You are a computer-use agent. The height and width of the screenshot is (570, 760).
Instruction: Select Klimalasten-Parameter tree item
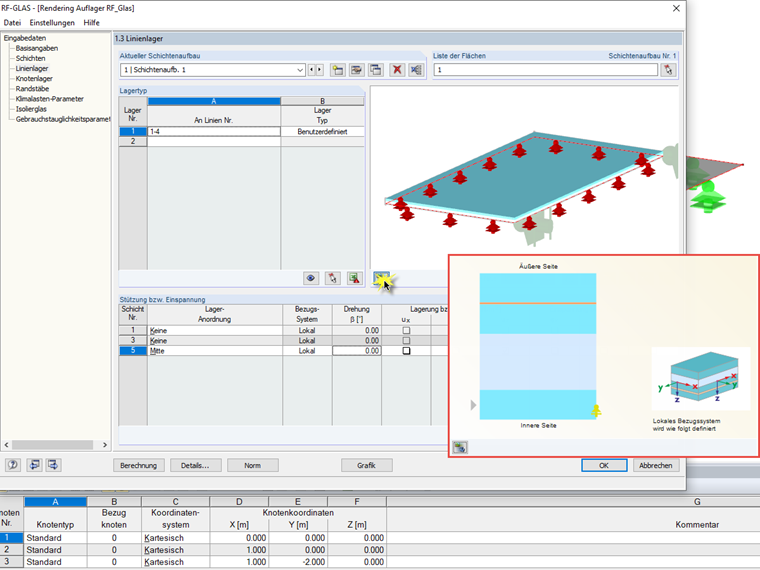pyautogui.click(x=49, y=99)
